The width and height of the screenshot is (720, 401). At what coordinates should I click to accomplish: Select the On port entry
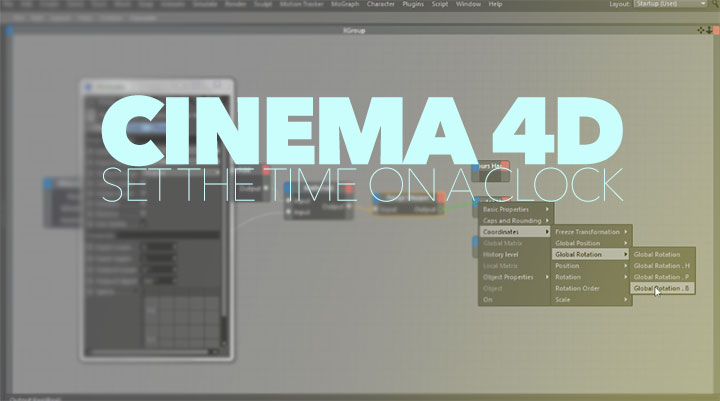click(x=516, y=299)
